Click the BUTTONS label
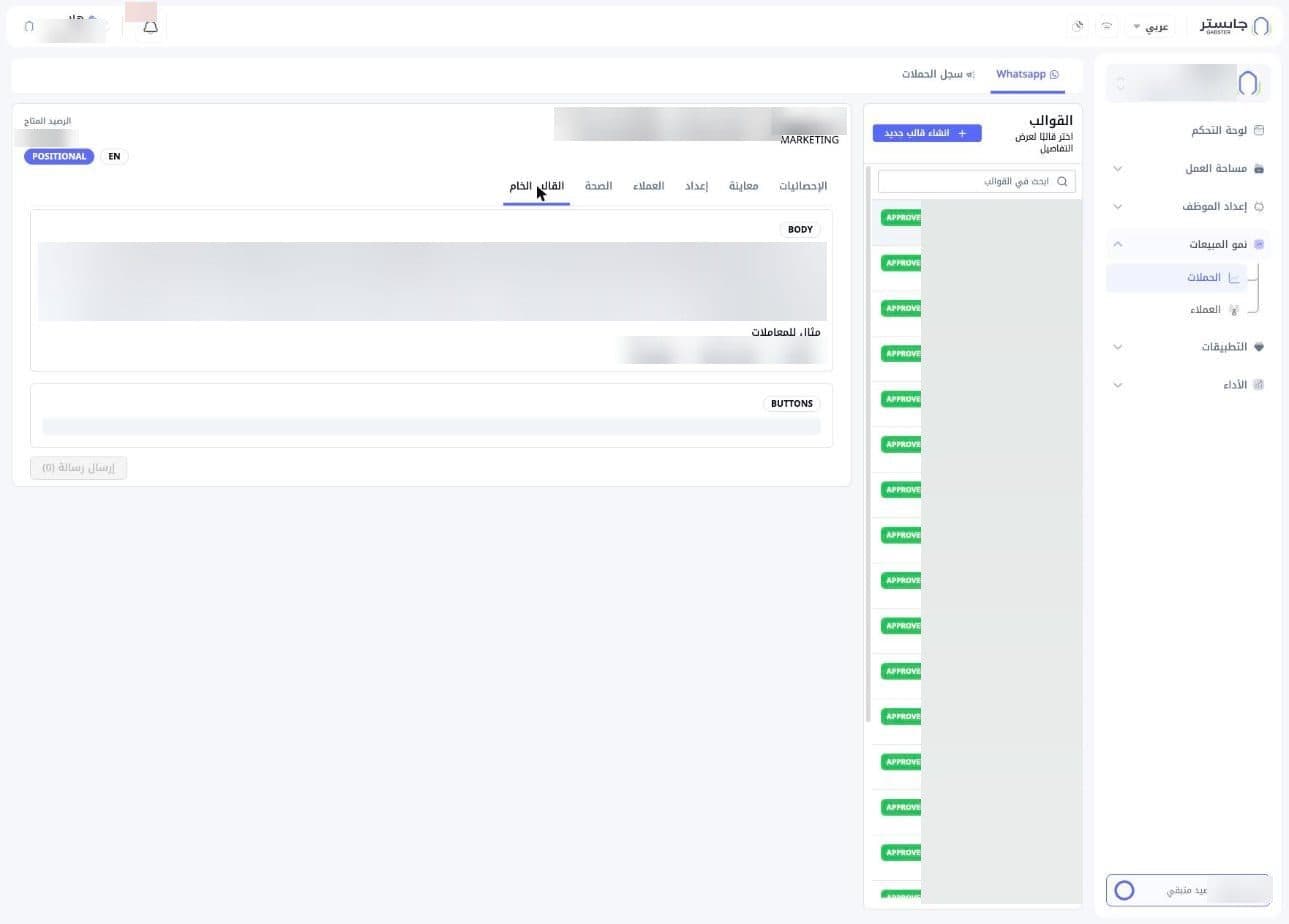Viewport: 1289px width, 924px height. 792,404
